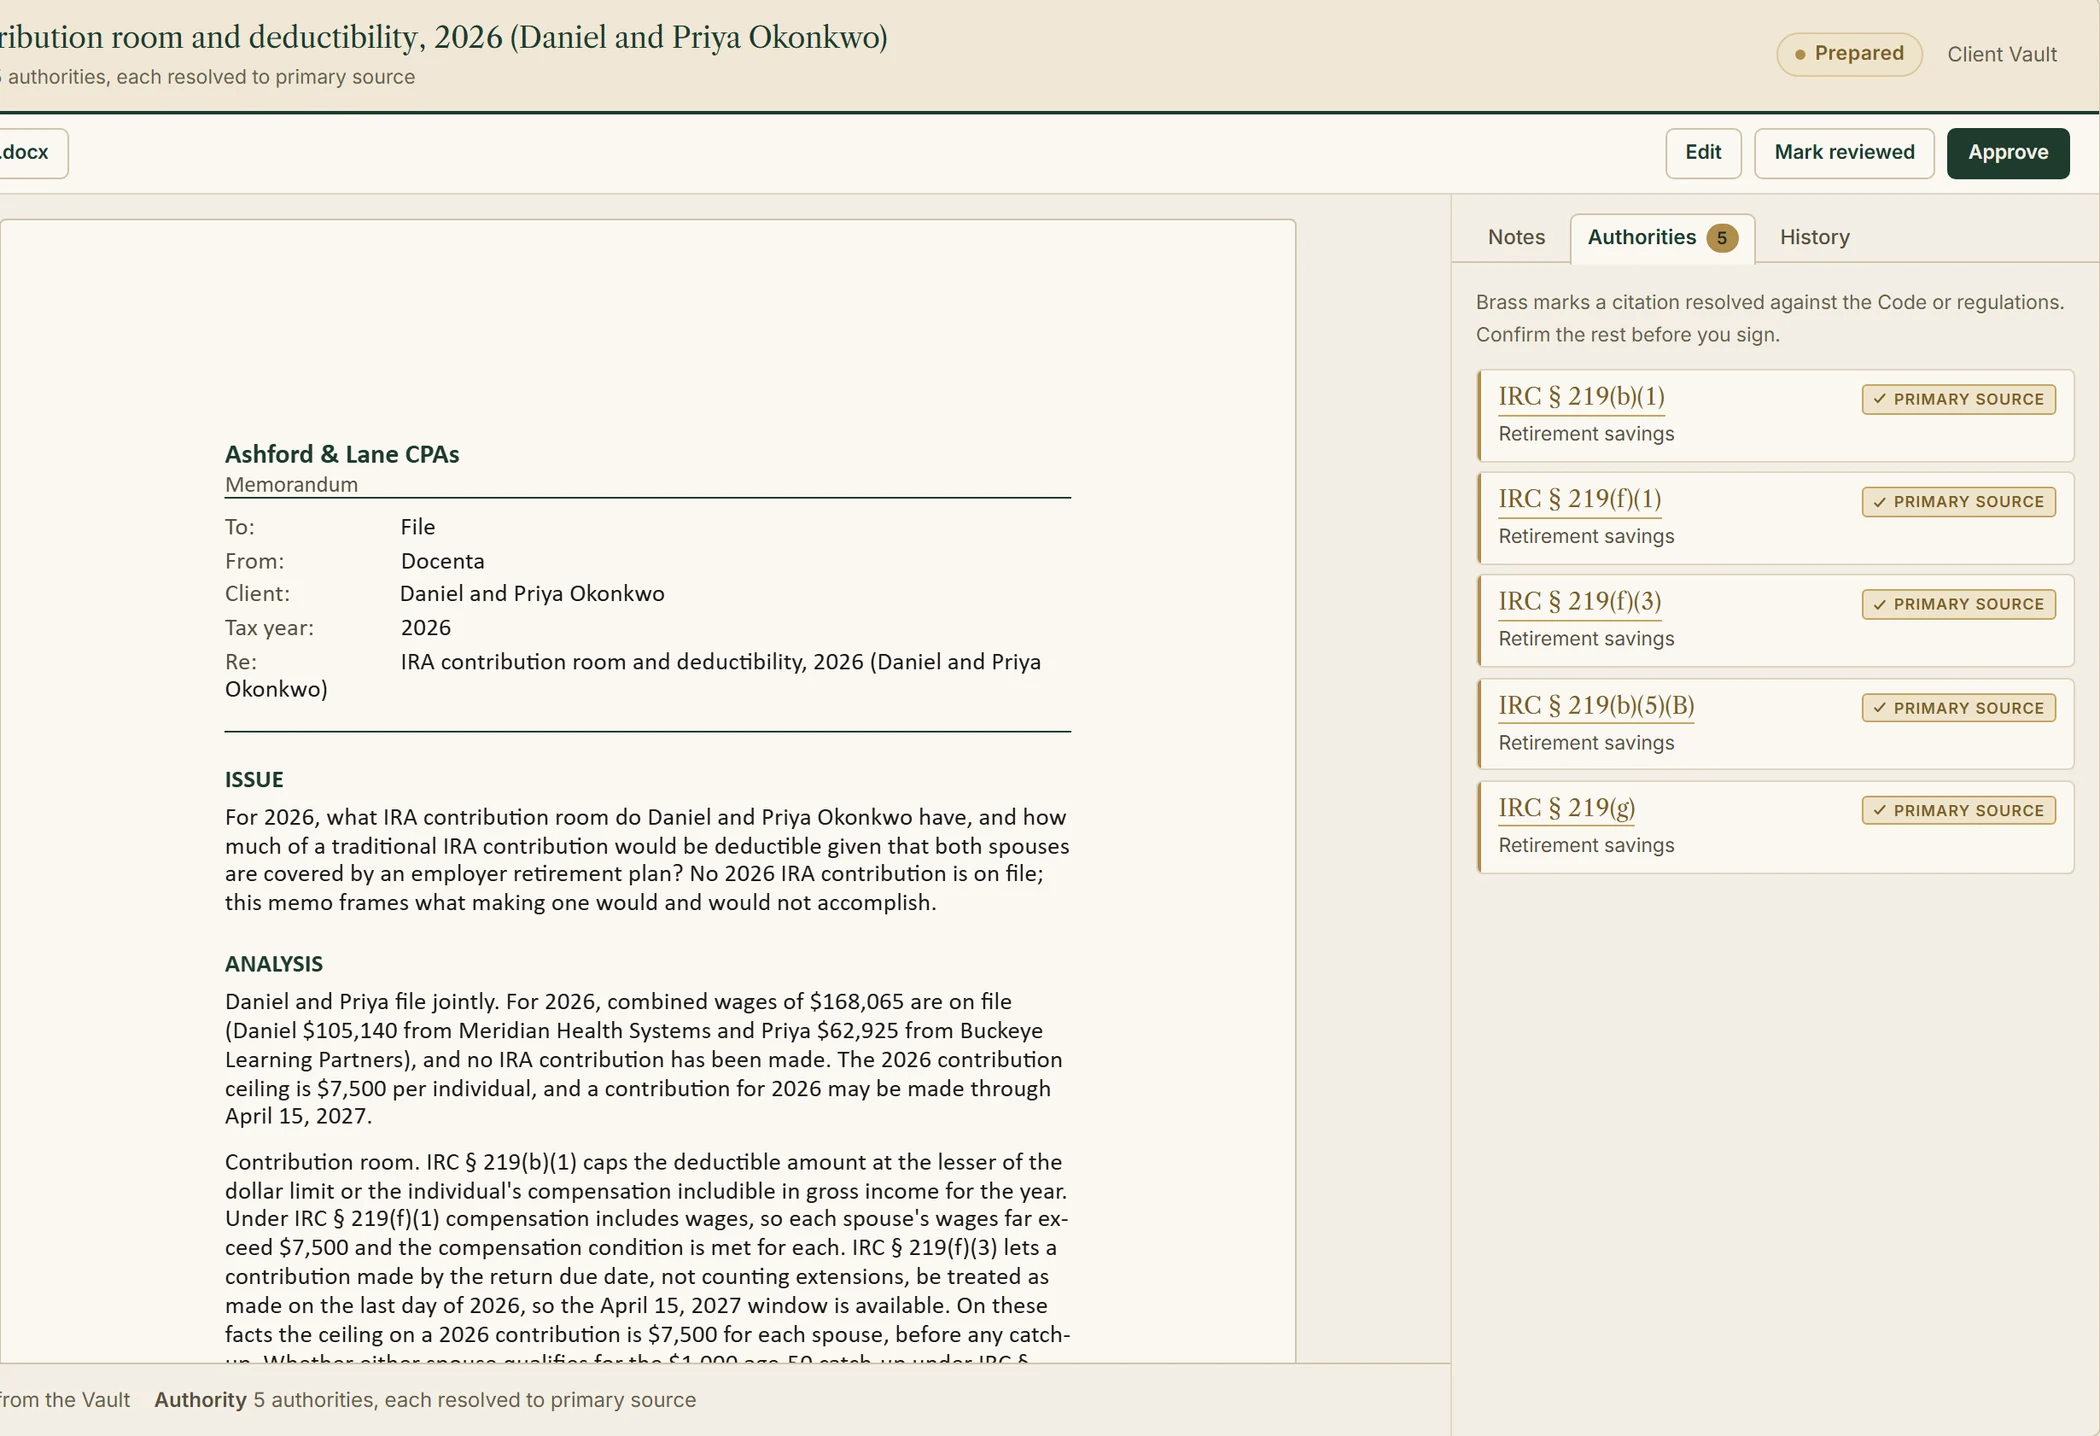Screen dimensions: 2100x1436
Task: Click the 'Authority' status bar label
Action: point(200,1400)
